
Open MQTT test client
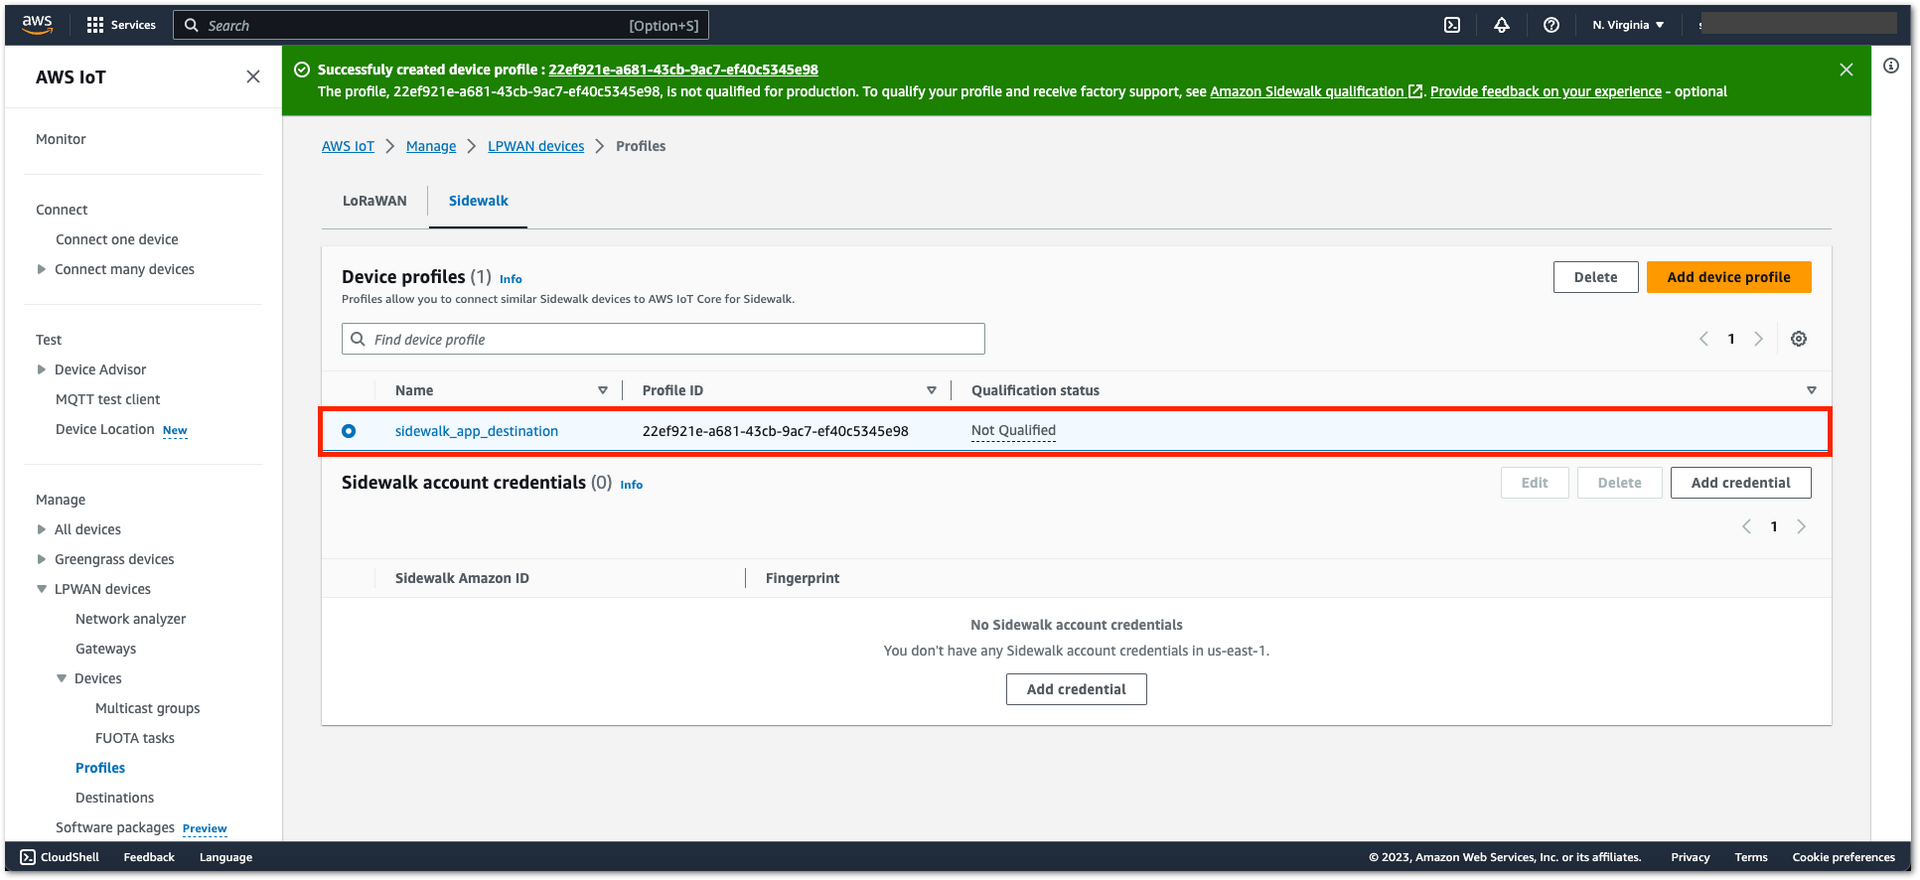click(x=108, y=399)
